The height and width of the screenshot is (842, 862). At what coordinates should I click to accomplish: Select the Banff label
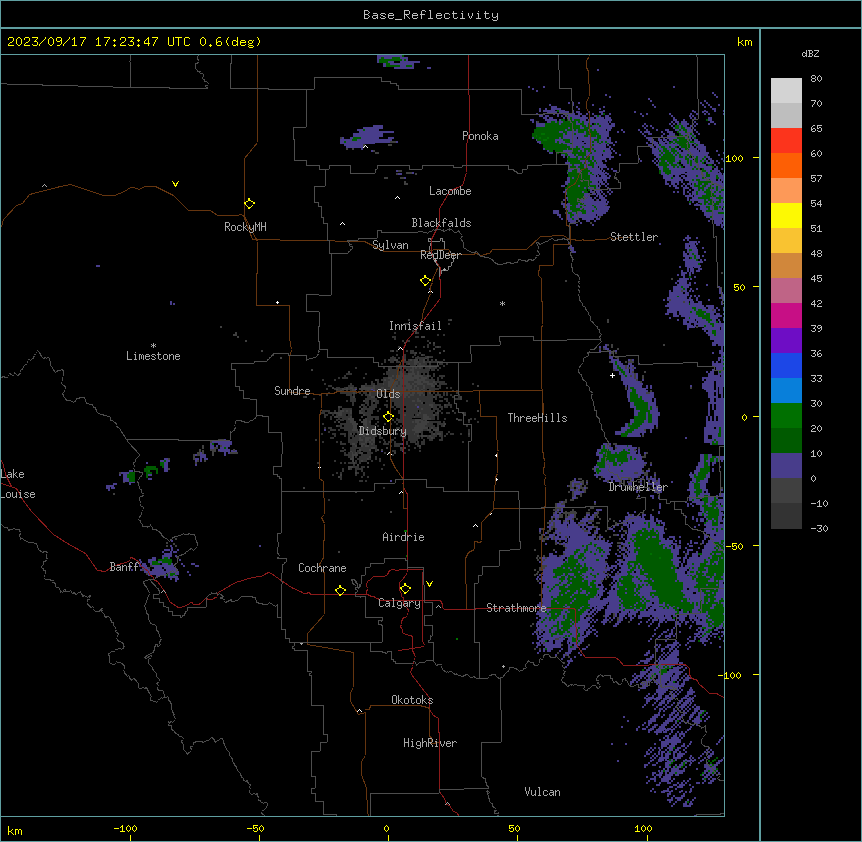[124, 567]
